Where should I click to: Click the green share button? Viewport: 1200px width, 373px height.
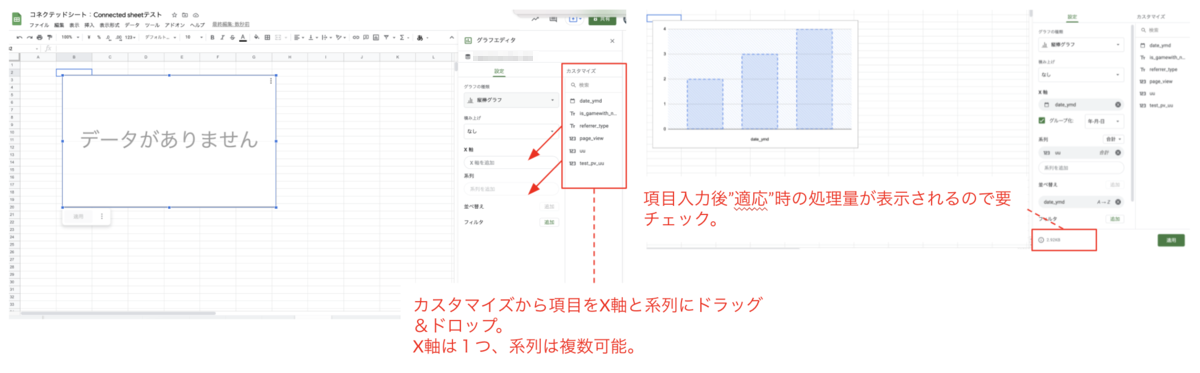[603, 18]
